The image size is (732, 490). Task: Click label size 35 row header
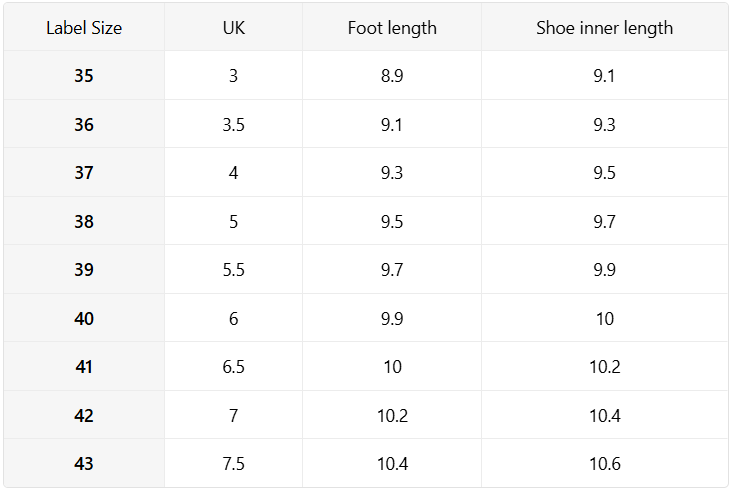click(84, 76)
